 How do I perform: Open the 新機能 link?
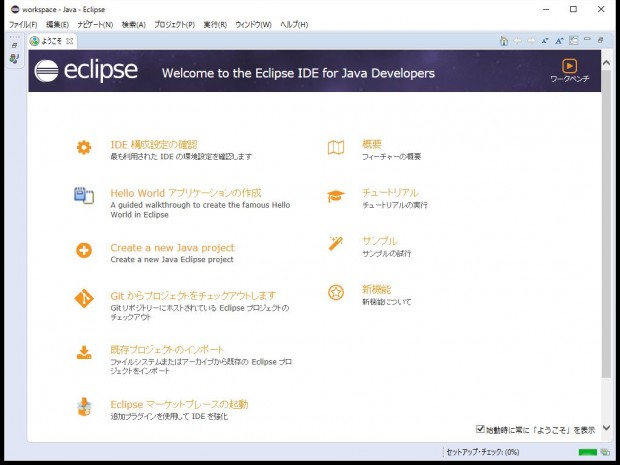[x=376, y=289]
